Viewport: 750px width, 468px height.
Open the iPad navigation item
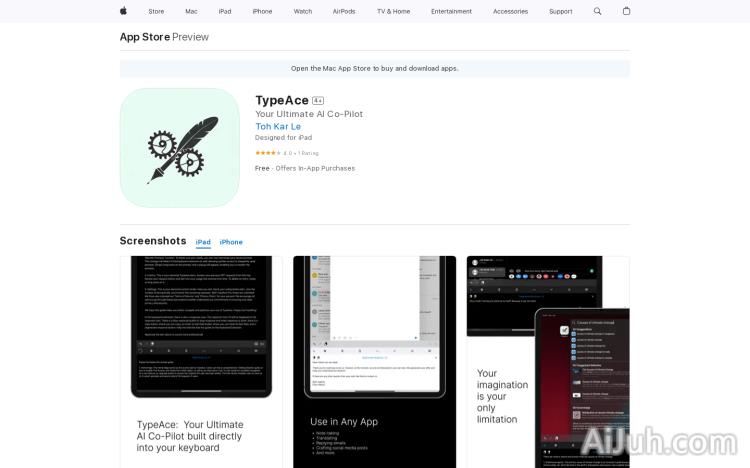[225, 11]
